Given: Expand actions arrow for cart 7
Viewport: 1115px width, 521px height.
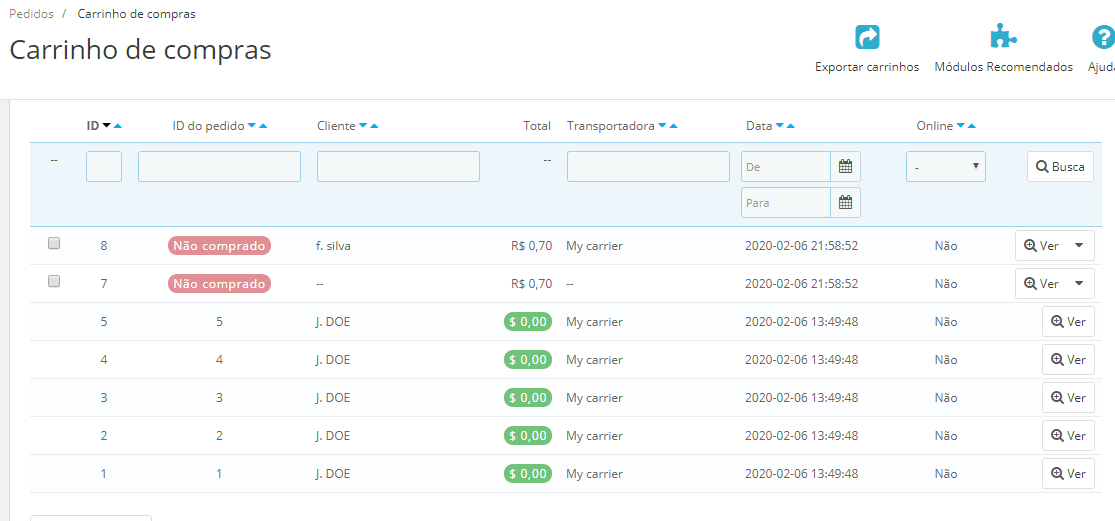Looking at the screenshot, I should tap(1079, 283).
